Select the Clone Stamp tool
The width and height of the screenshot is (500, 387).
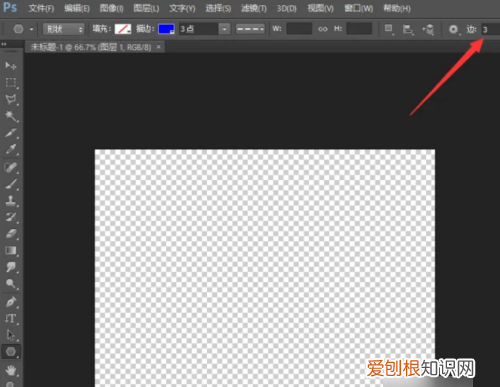11,200
